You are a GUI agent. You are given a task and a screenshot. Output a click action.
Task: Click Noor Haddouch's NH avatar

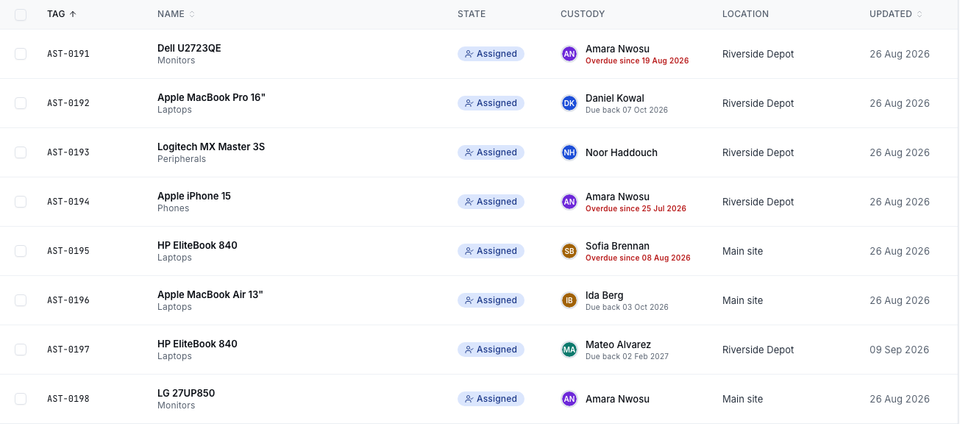(x=569, y=152)
